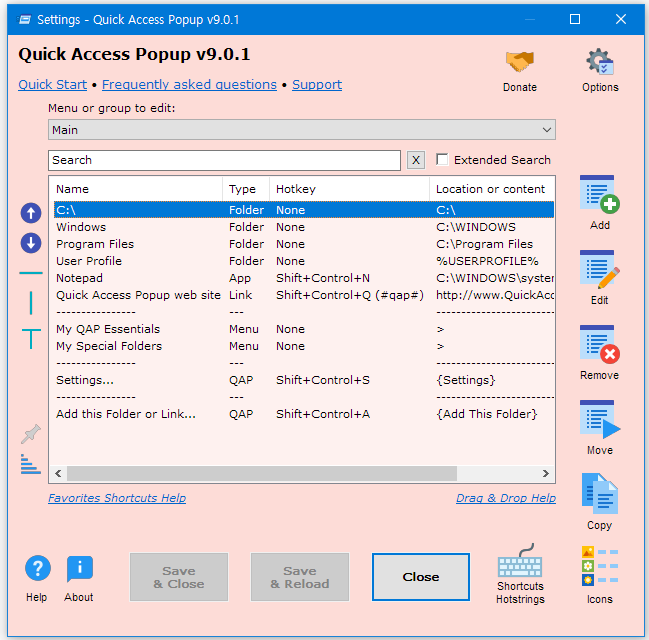Add a horizontal separator line icon

tap(31, 273)
